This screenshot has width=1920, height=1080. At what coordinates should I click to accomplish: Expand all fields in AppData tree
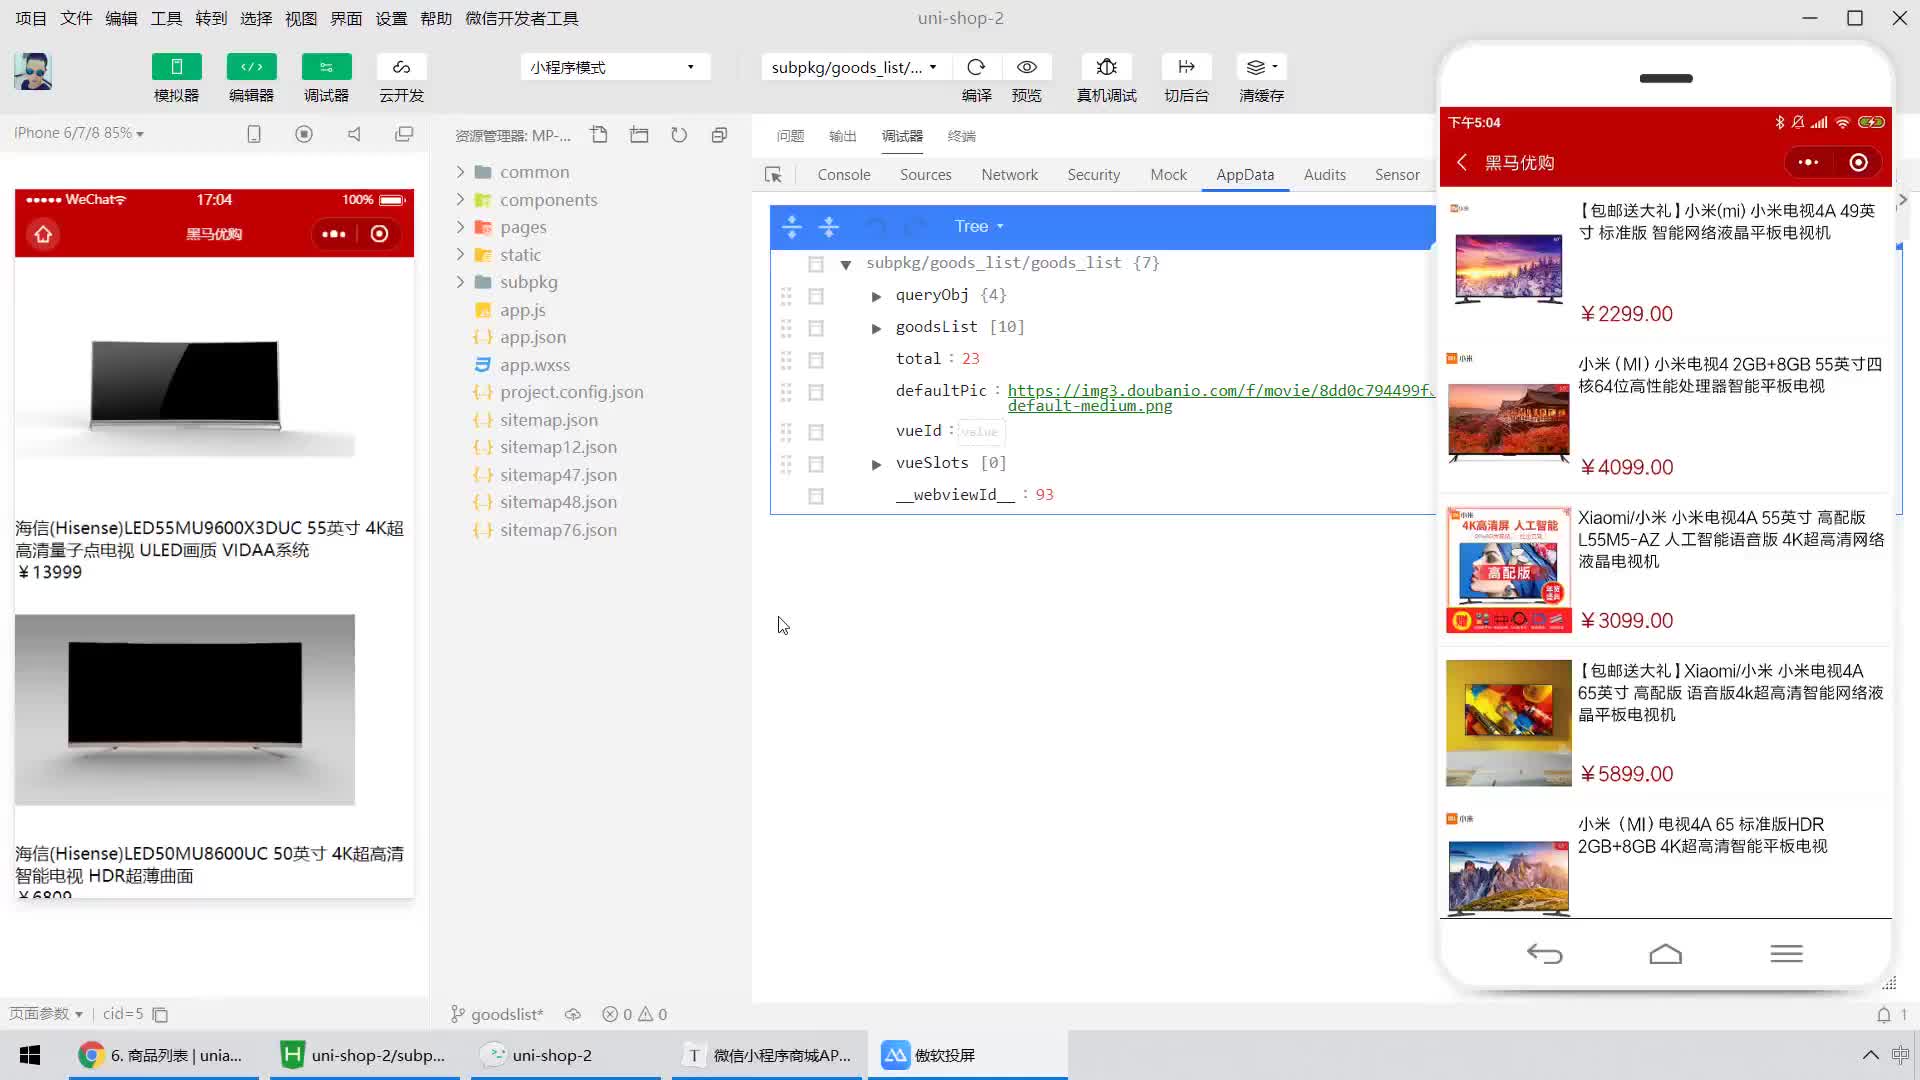(x=791, y=227)
